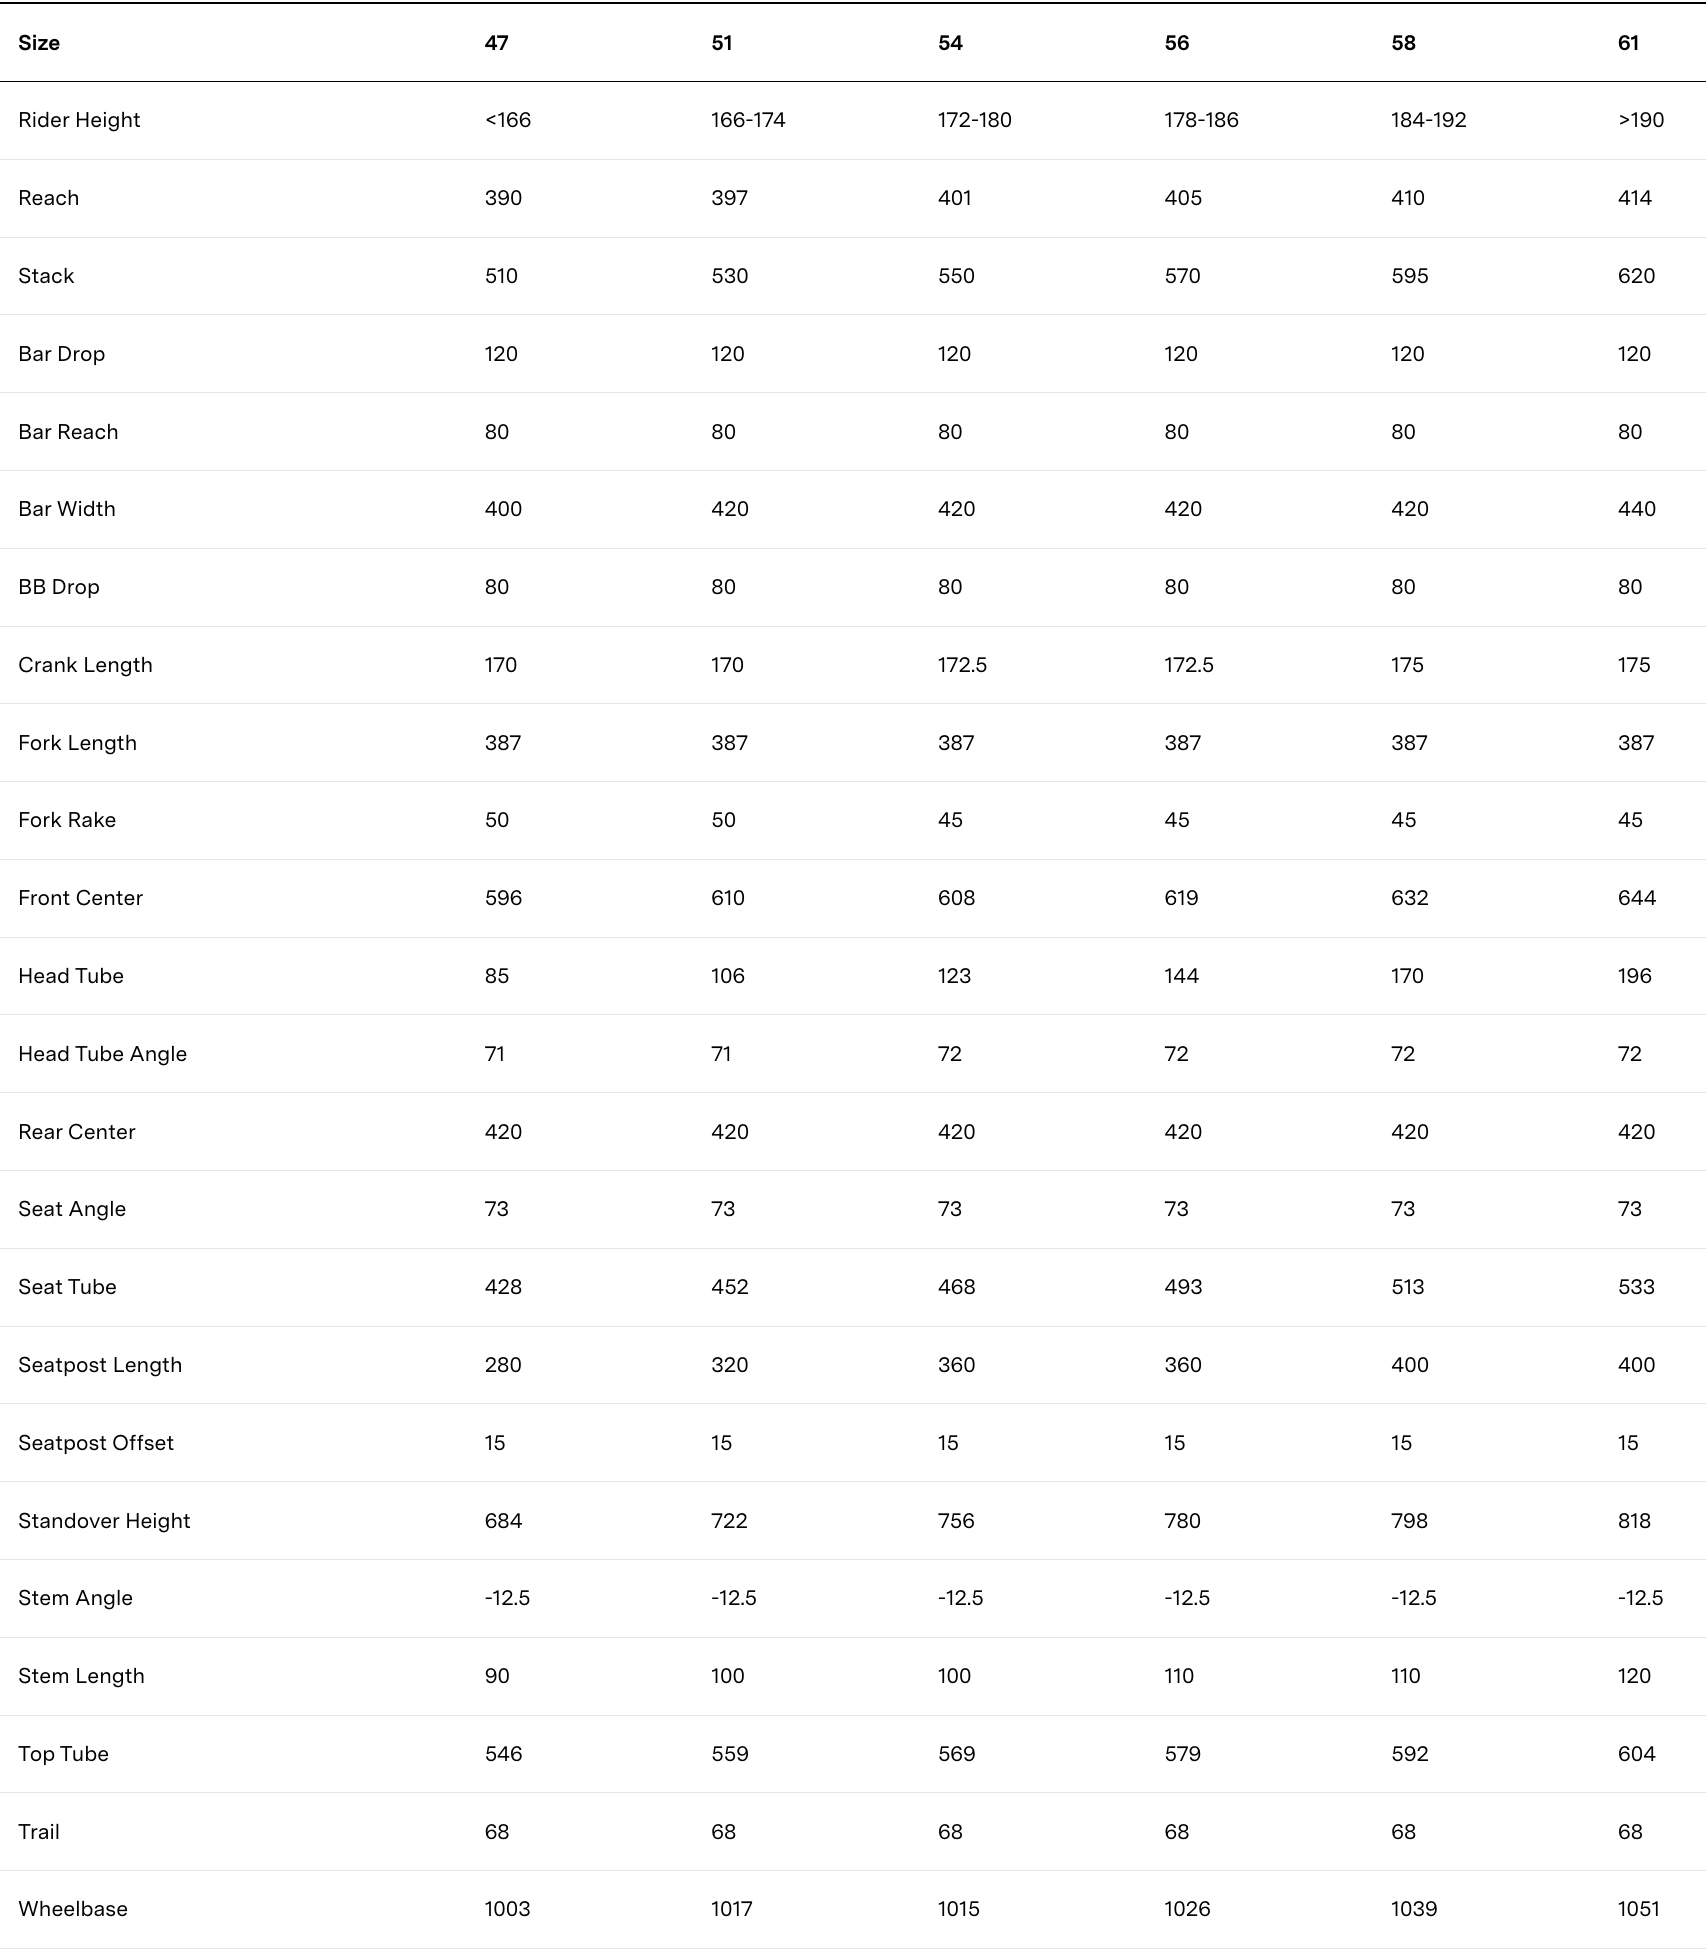1706x1950 pixels.
Task: Select Top Tube value 604
Action: tap(1636, 1754)
